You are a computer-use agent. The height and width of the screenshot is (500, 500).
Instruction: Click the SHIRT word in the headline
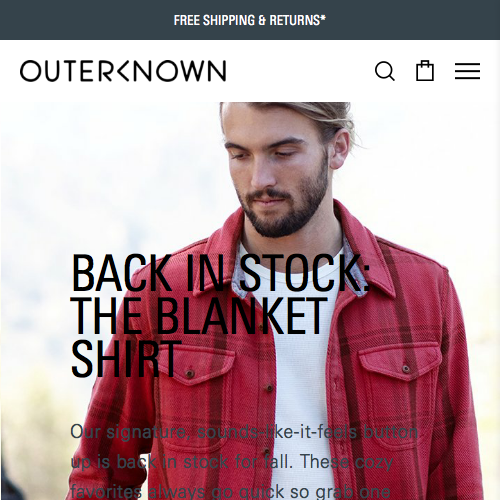(x=126, y=359)
